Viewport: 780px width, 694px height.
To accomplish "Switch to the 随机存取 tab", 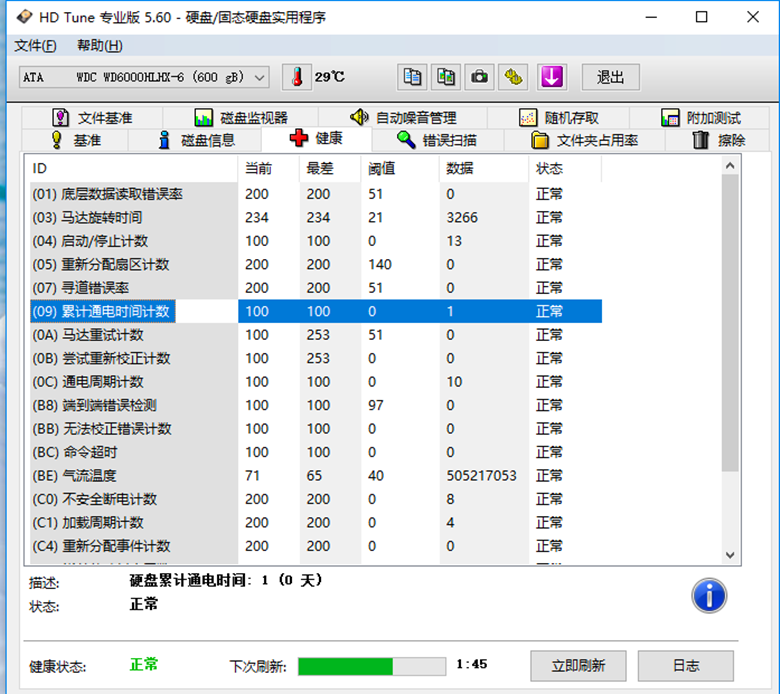I will (559, 118).
